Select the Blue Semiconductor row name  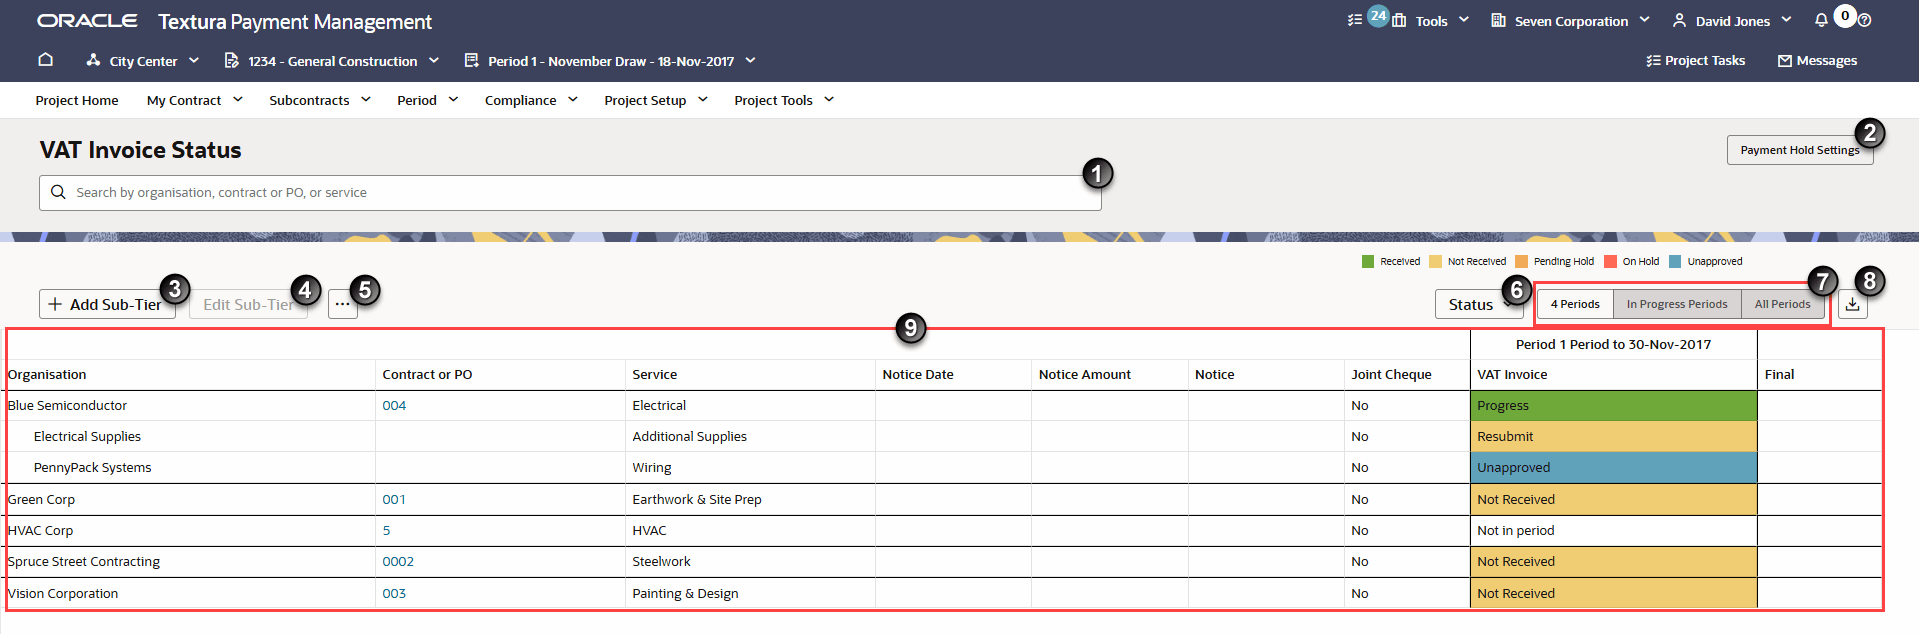(67, 405)
